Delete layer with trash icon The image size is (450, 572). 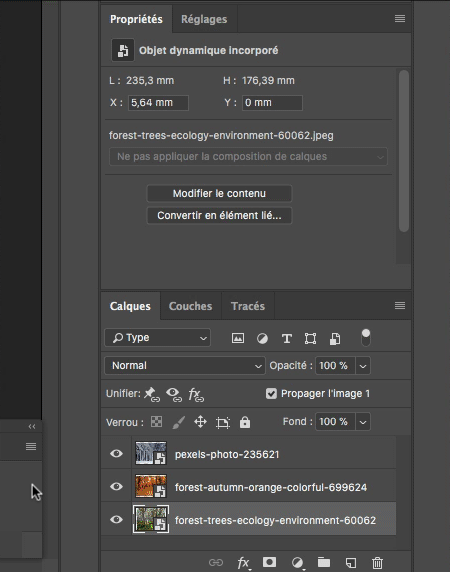pos(377,563)
